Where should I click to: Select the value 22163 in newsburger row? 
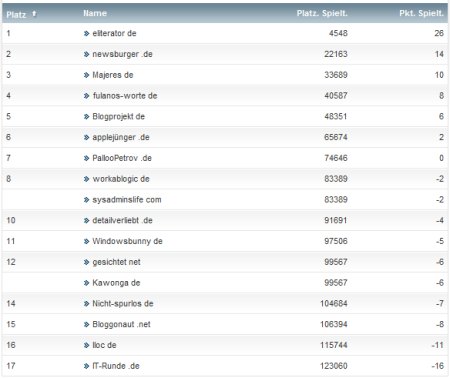[336, 54]
